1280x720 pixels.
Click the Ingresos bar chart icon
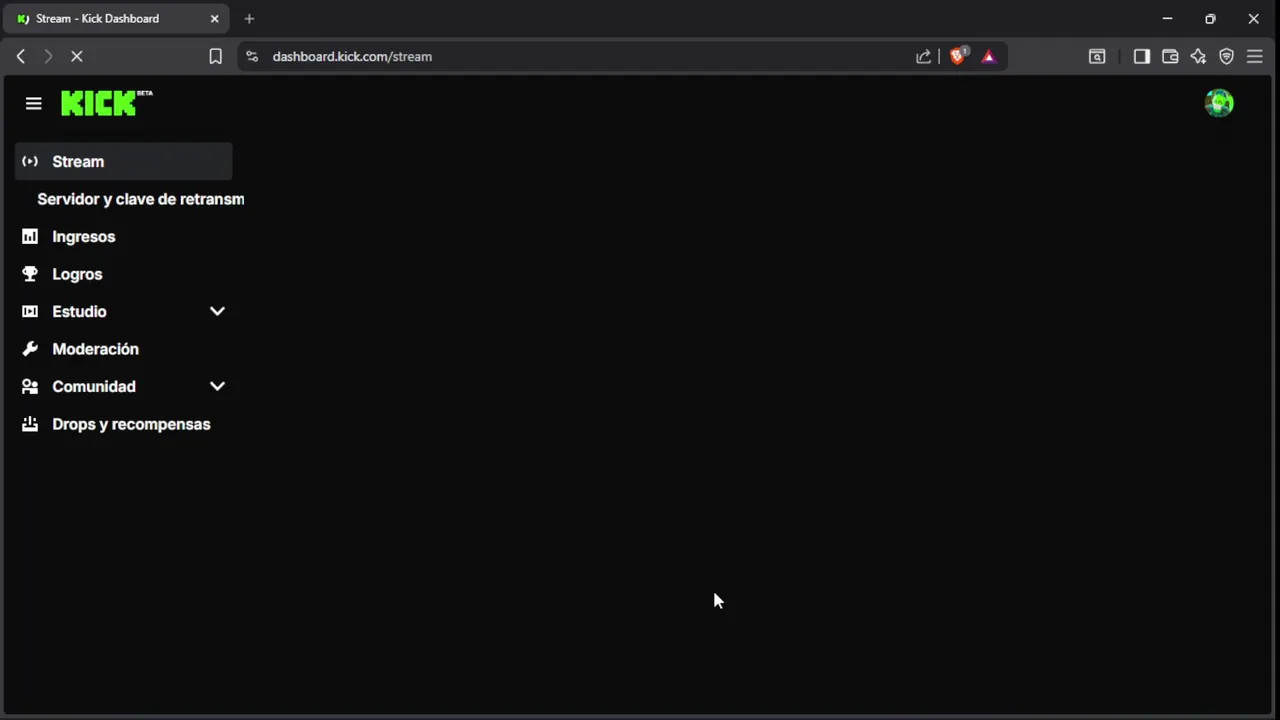pyautogui.click(x=30, y=236)
